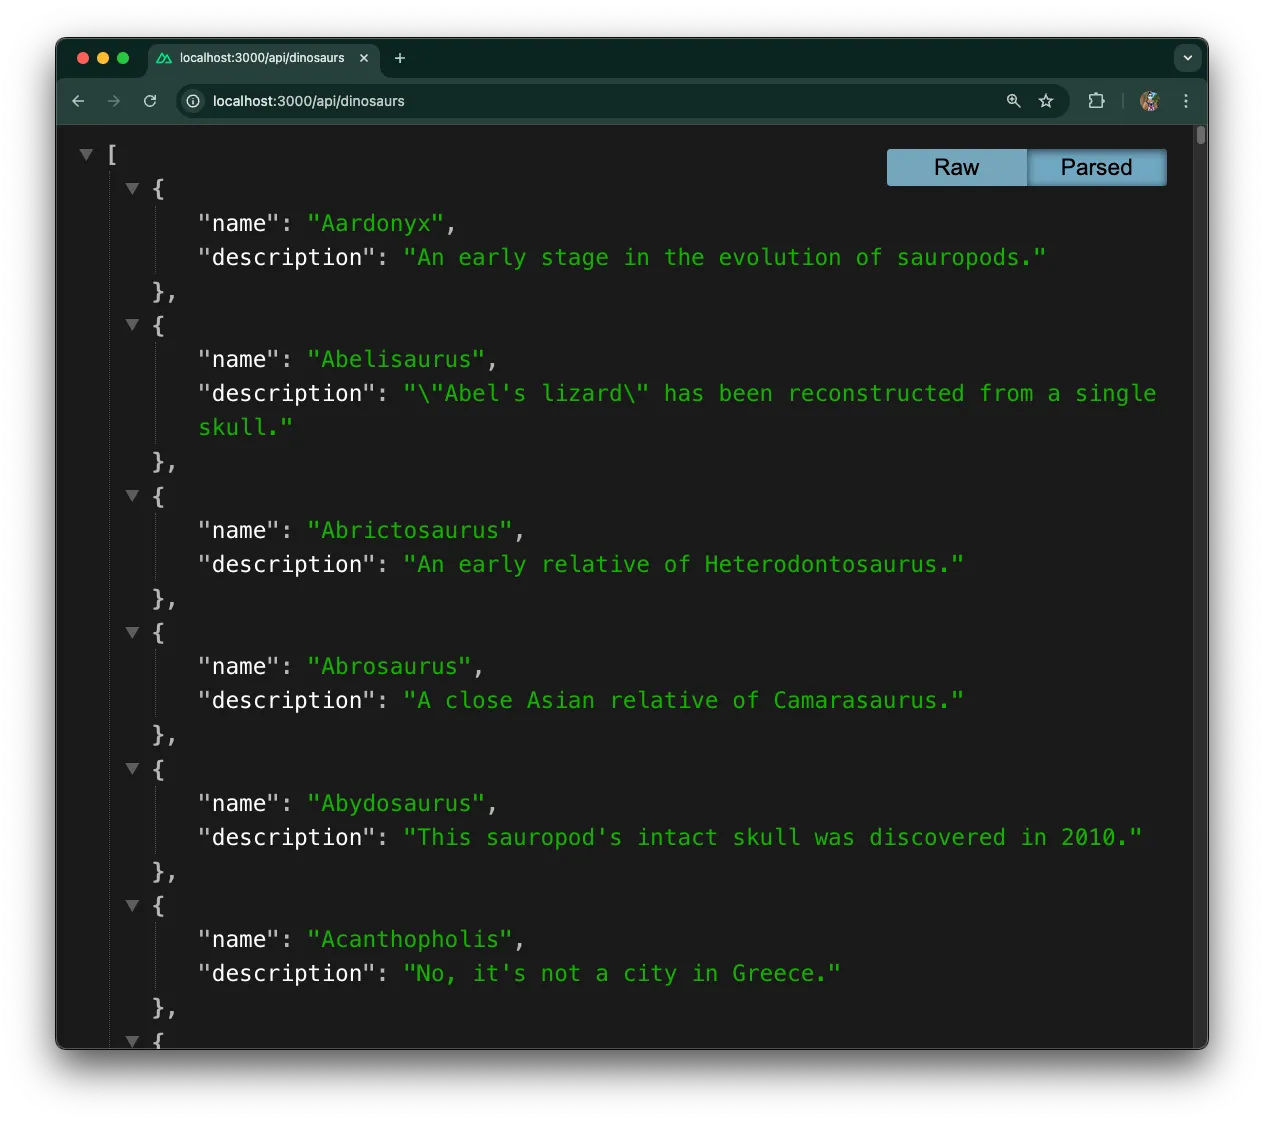Image resolution: width=1264 pixels, height=1123 pixels.
Task: Open the browser Extensions puzzle icon
Action: tap(1096, 101)
